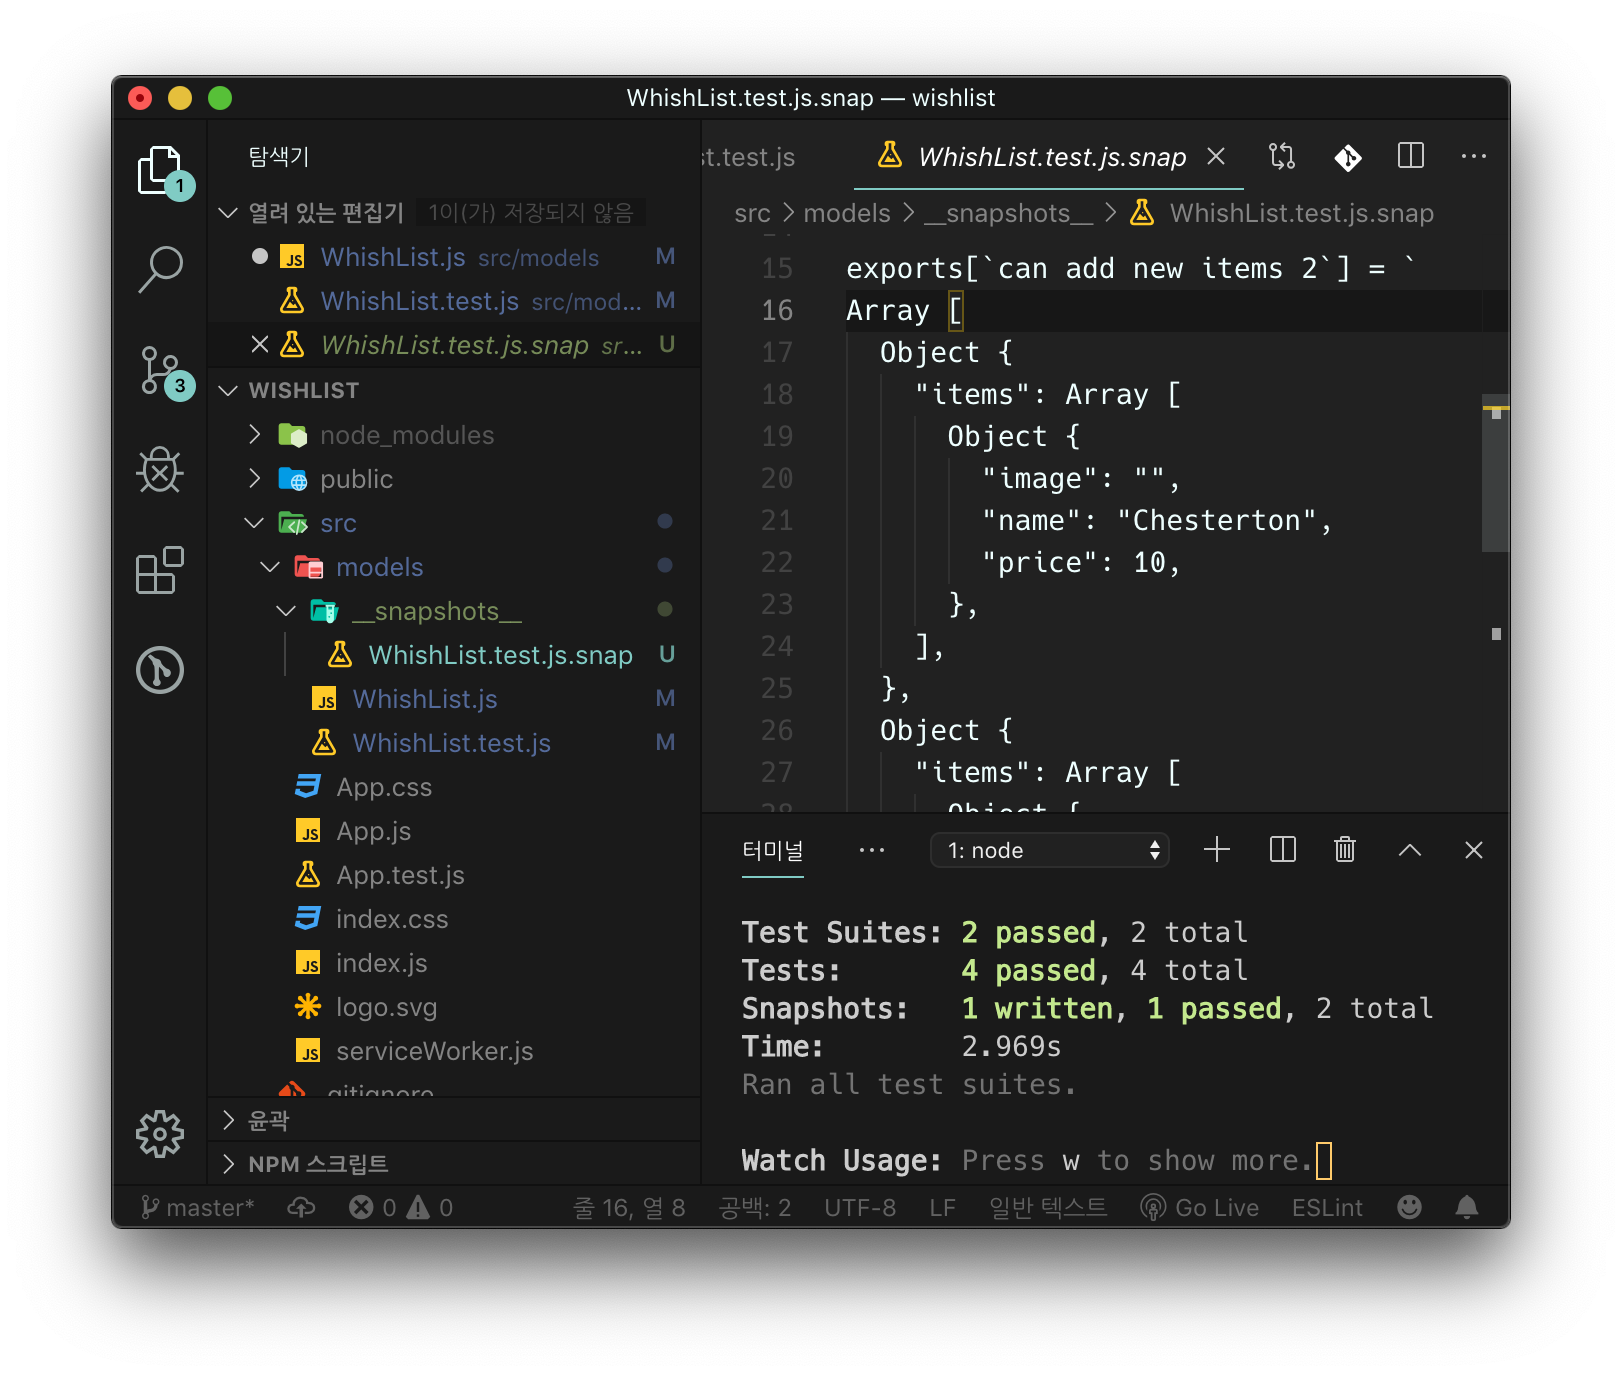Click 일반 텍스트 language mode in status bar
The width and height of the screenshot is (1622, 1376).
[x=1048, y=1208]
